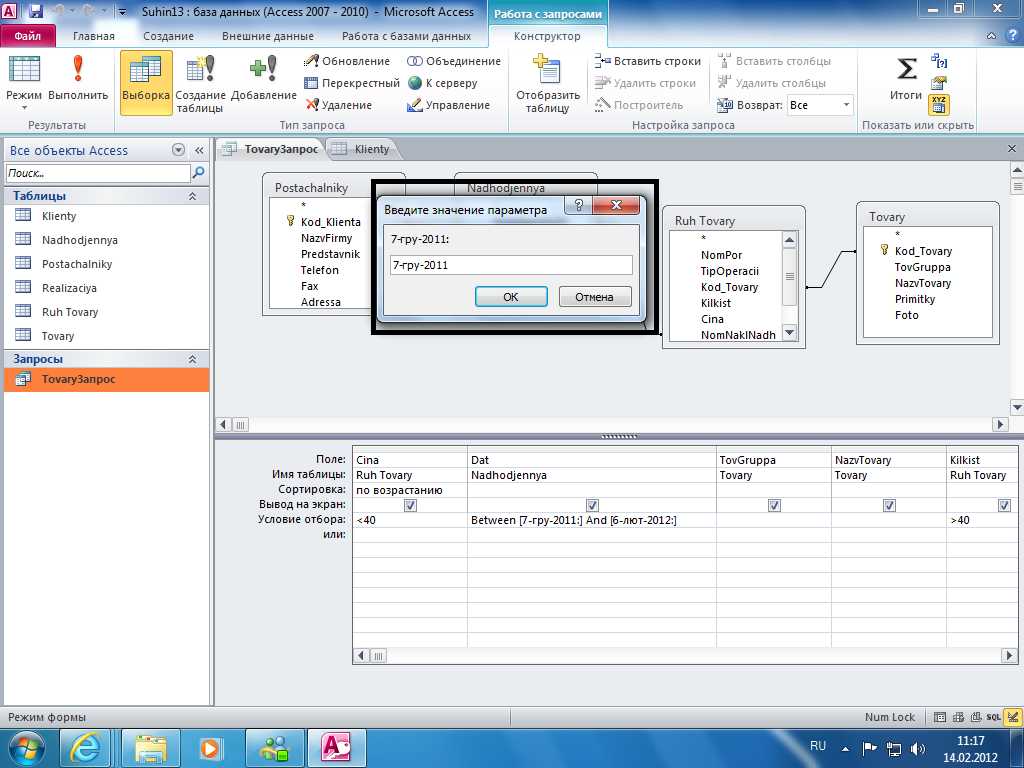Image resolution: width=1024 pixels, height=768 pixels.
Task: Uncheck Вывод на экран for NazvTovary
Action: tap(889, 505)
